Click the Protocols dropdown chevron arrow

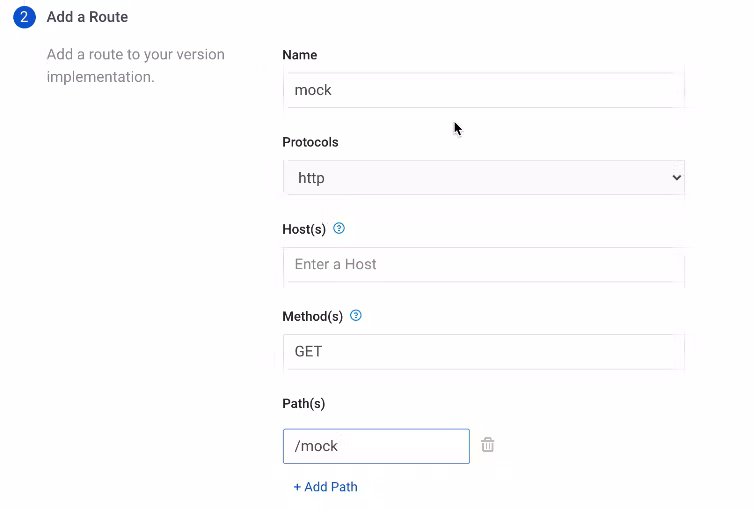[x=676, y=178]
